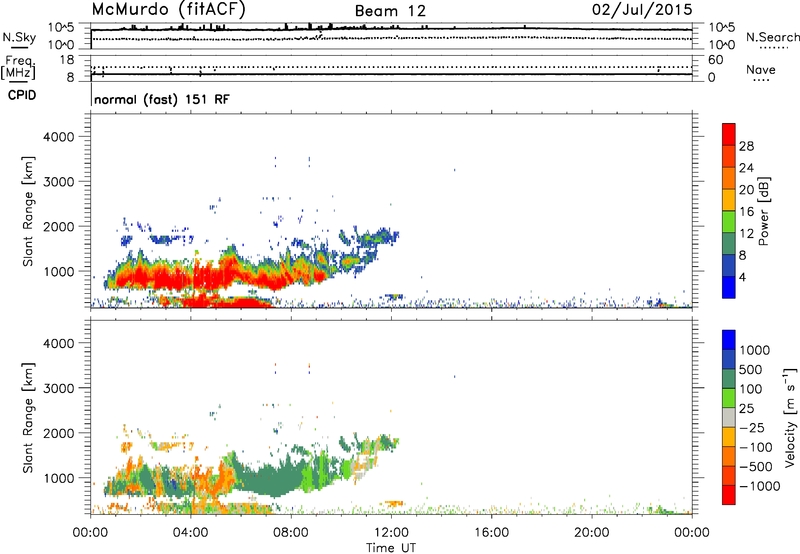The image size is (800, 554).
Task: Click the 'Nave' legend label
Action: coord(760,70)
